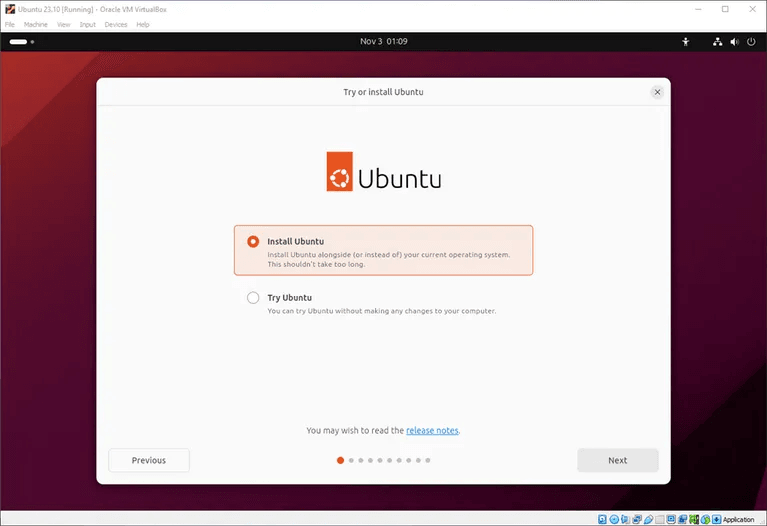Click the green processor chip status icon
Viewport: 767px width, 526px height.
point(694,519)
